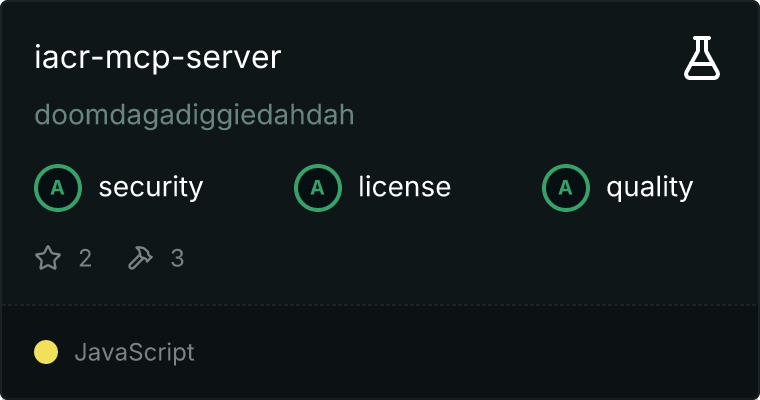Click the yellow JavaScript language dot
Screen dimensions: 760x400
[x=46, y=352]
